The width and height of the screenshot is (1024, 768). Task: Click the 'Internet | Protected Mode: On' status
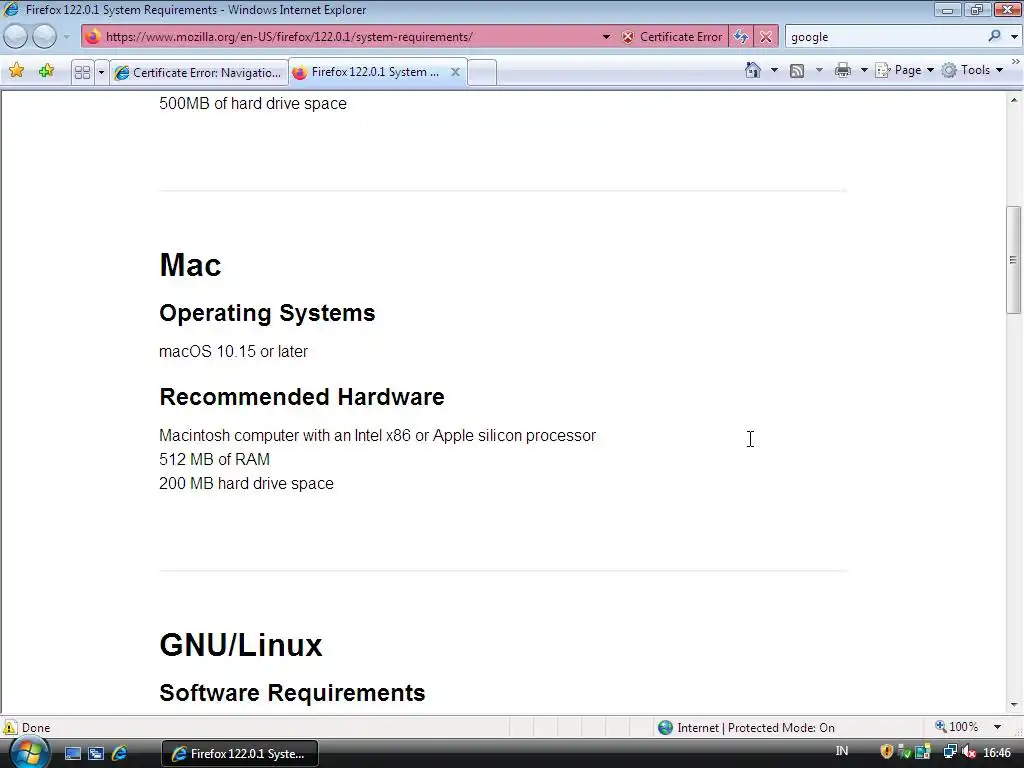point(756,728)
